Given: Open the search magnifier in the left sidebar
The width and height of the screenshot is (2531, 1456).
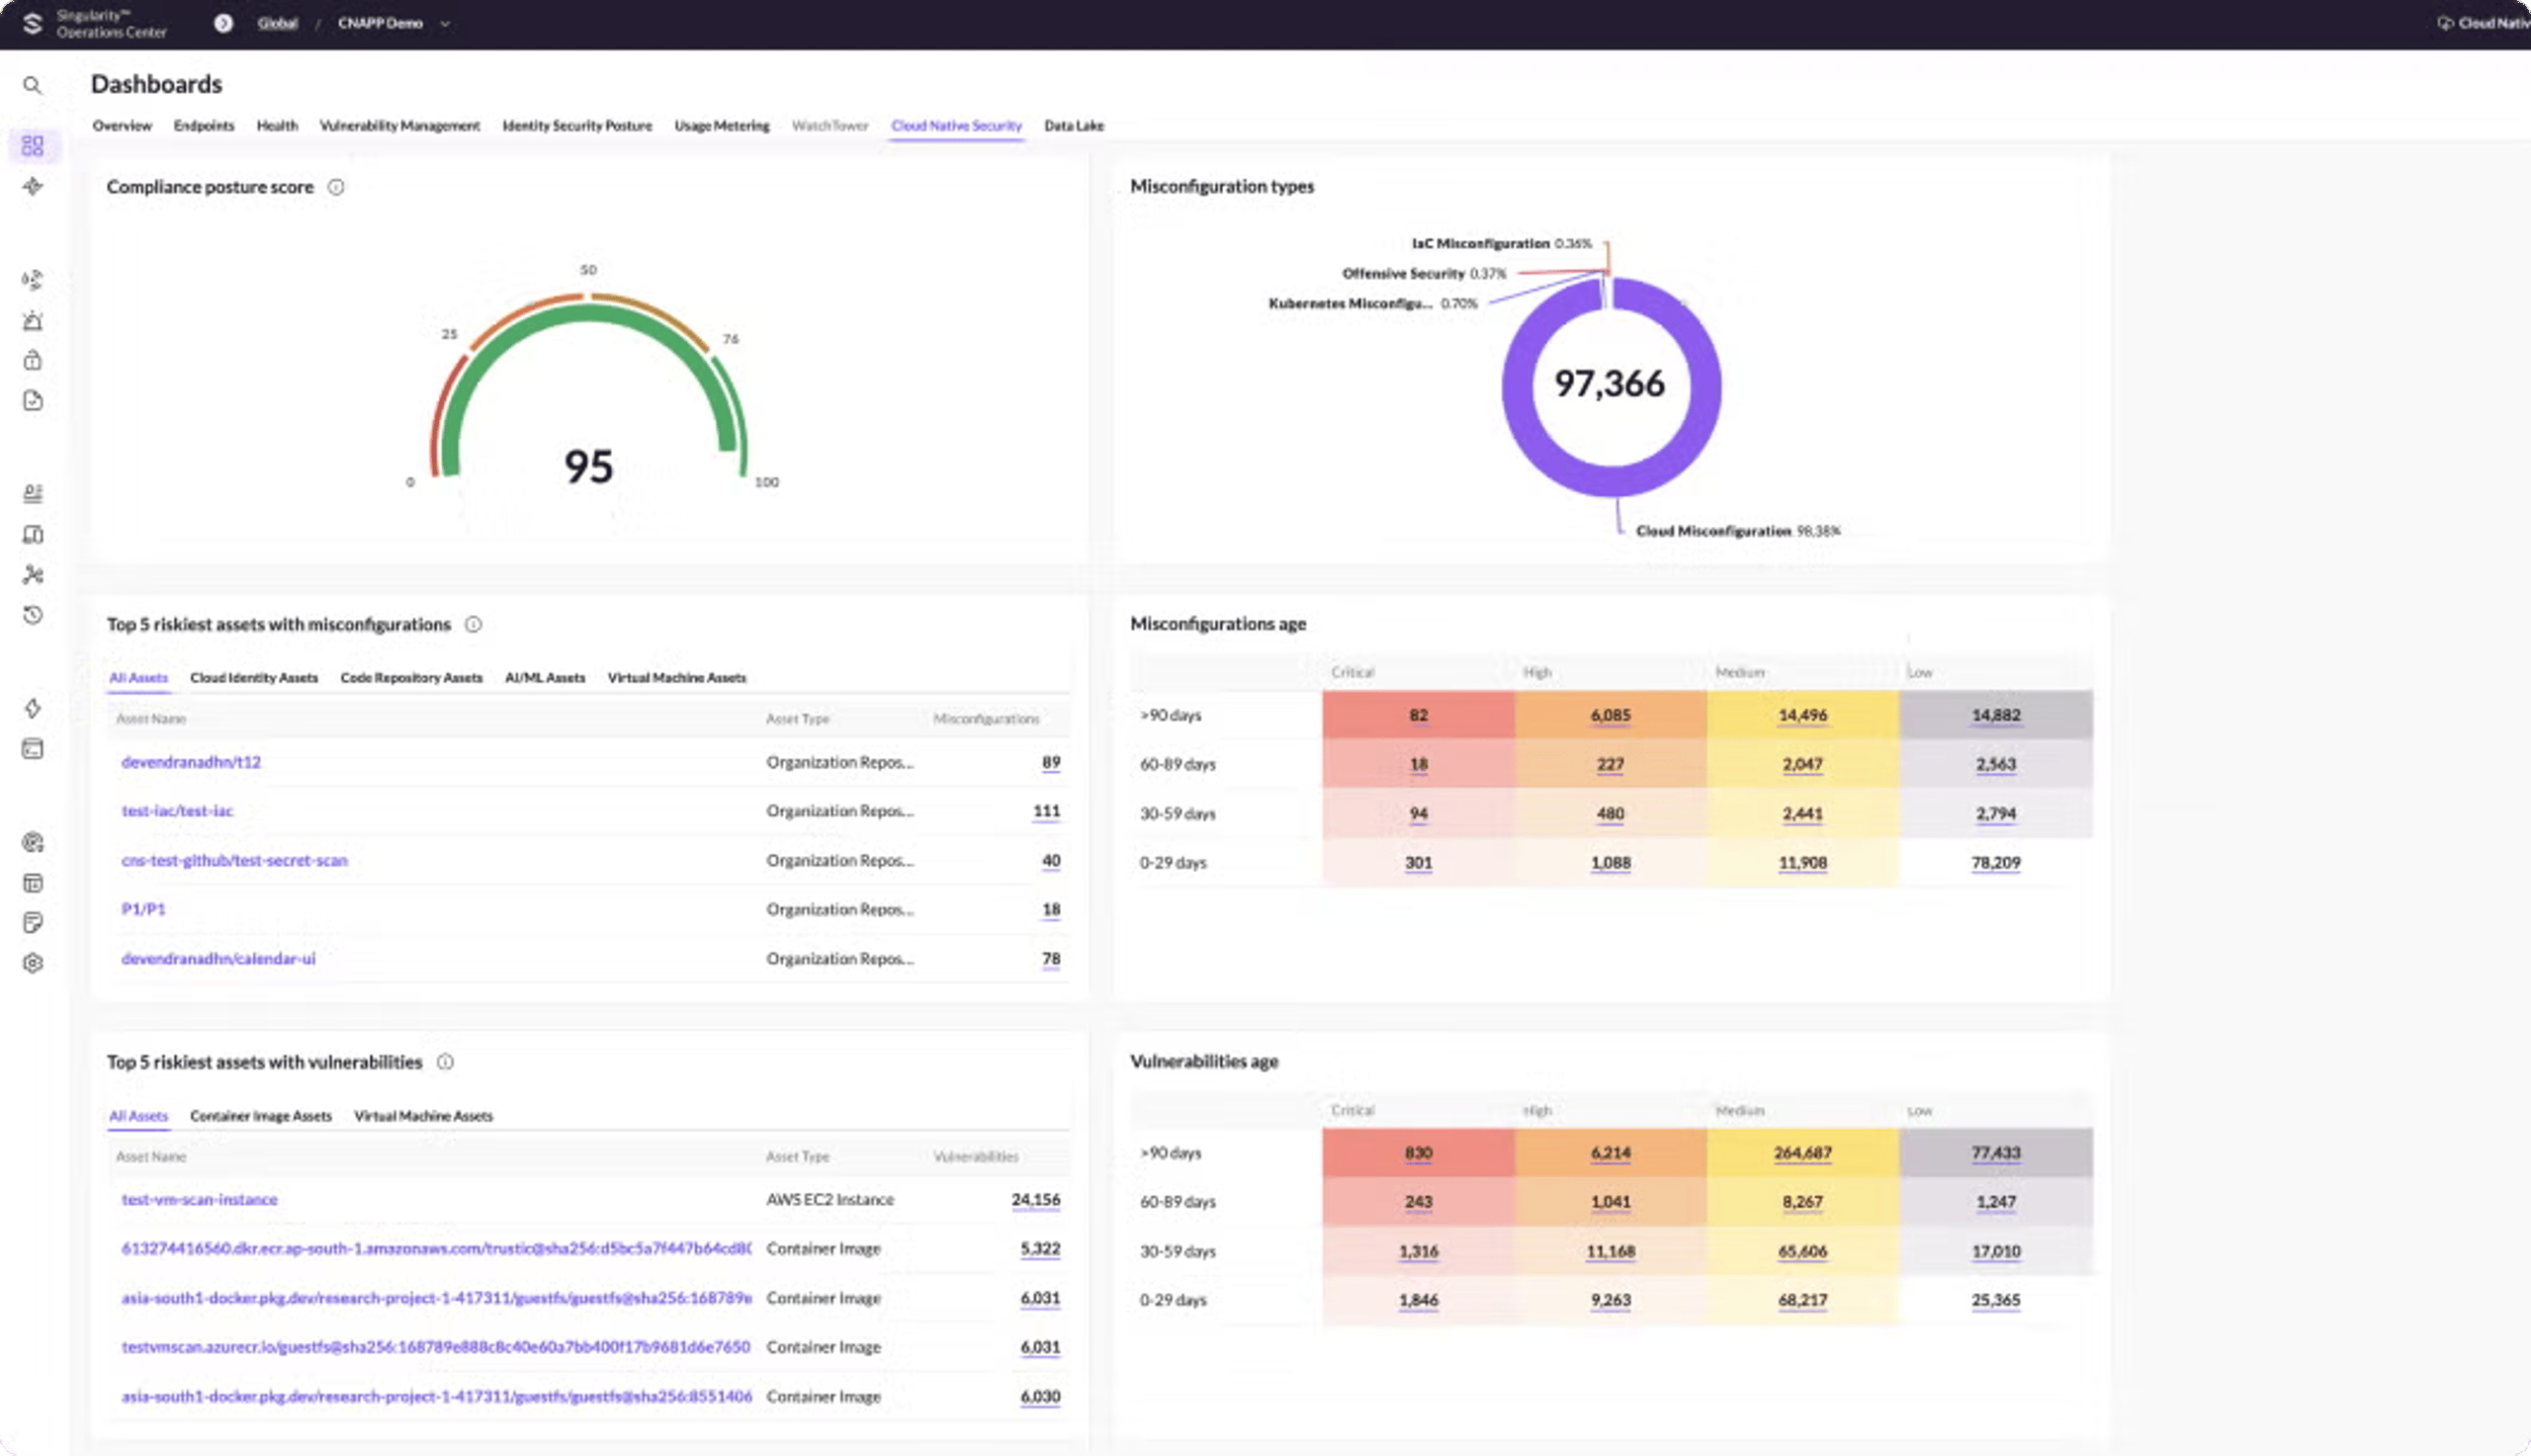Looking at the screenshot, I should 33,86.
